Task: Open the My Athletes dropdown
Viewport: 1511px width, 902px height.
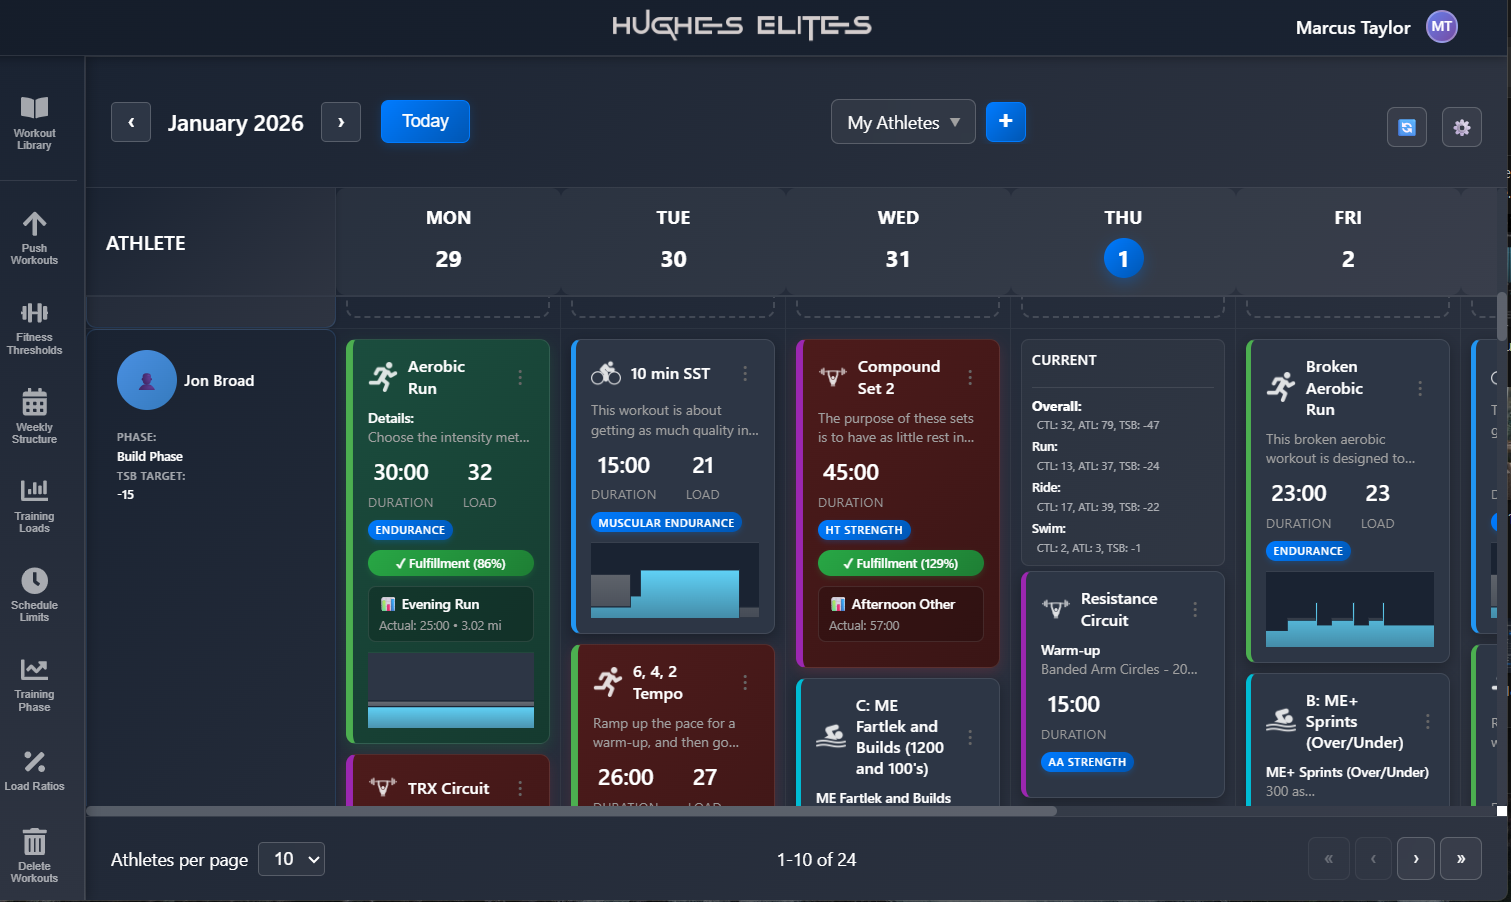Action: [x=902, y=121]
